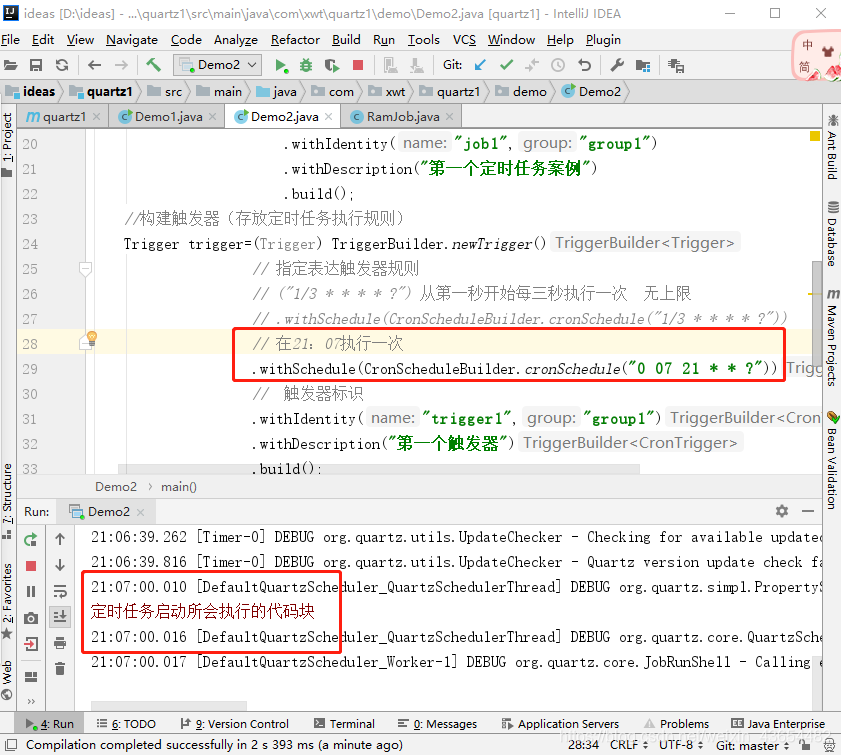Open the Problems tool window
841x755 pixels.
tap(677, 724)
